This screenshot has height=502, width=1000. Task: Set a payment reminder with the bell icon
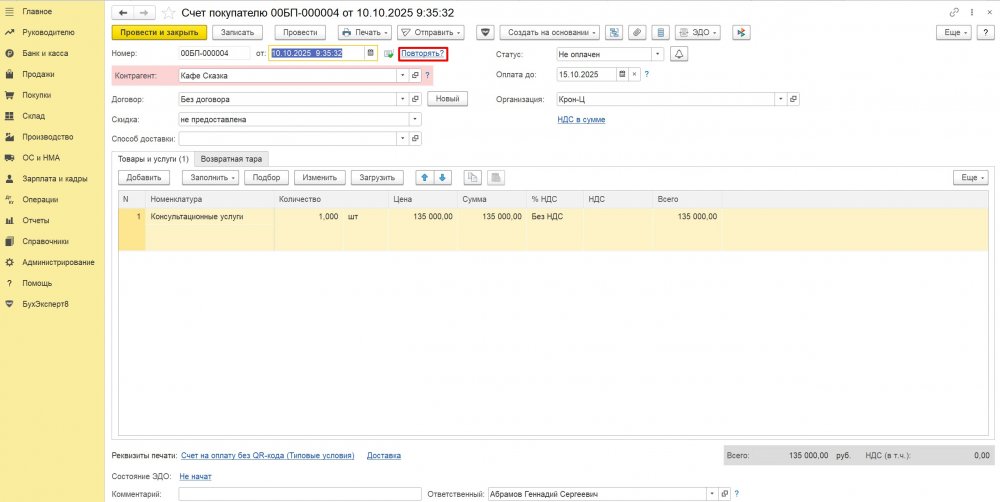[679, 54]
